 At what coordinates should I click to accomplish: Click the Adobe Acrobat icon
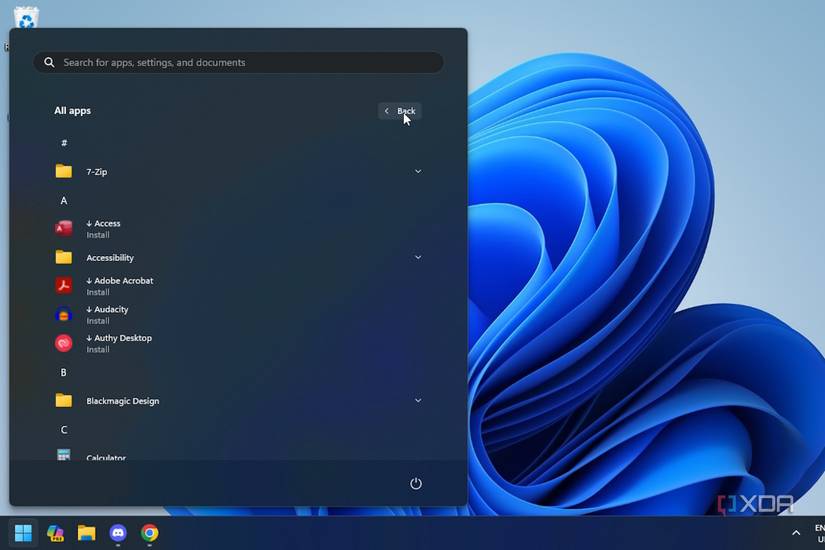[x=64, y=286]
